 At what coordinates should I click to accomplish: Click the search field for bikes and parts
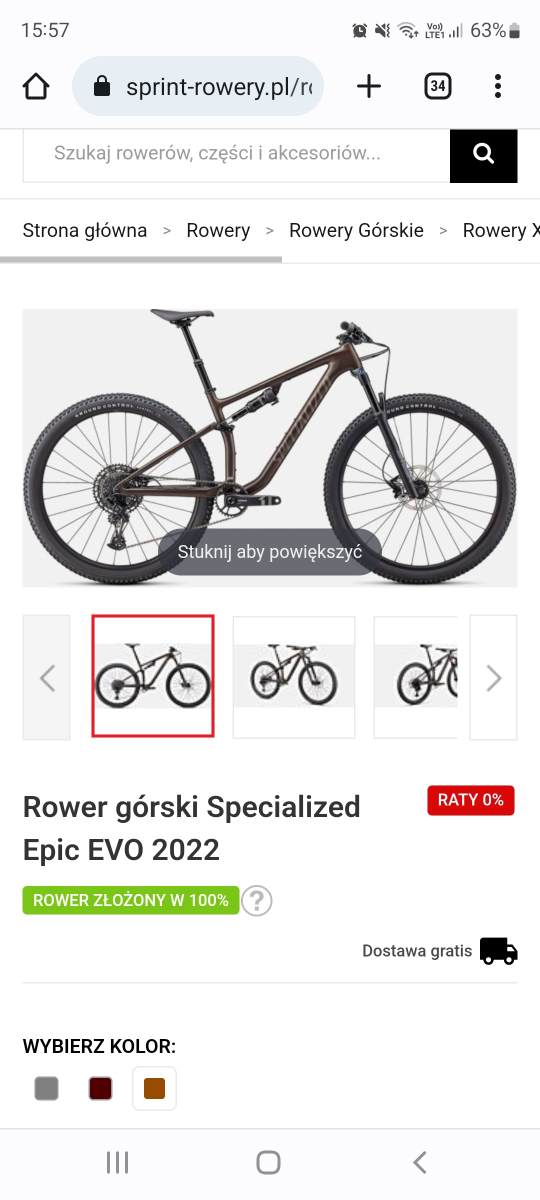(236, 154)
